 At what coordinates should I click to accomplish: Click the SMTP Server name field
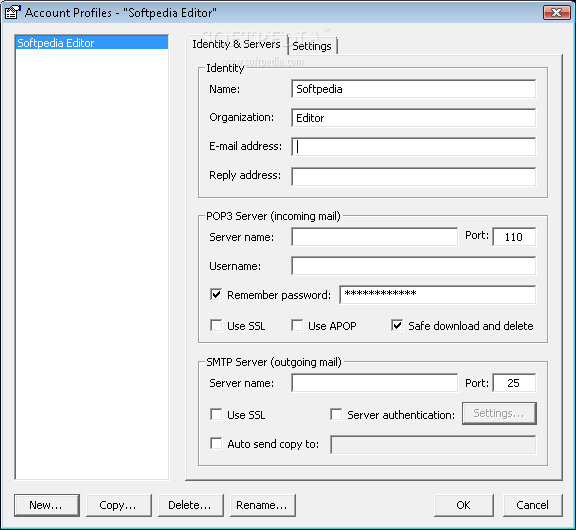[374, 383]
